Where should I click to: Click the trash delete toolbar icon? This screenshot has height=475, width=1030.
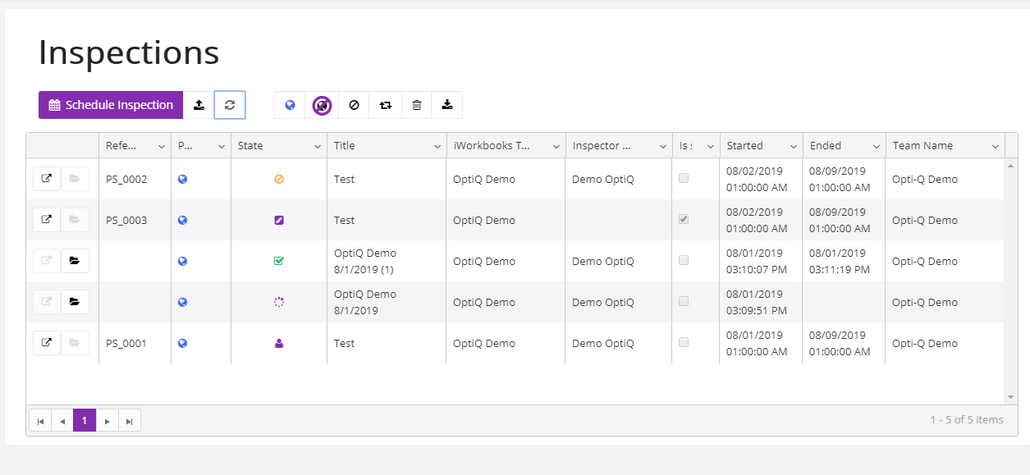(x=417, y=105)
